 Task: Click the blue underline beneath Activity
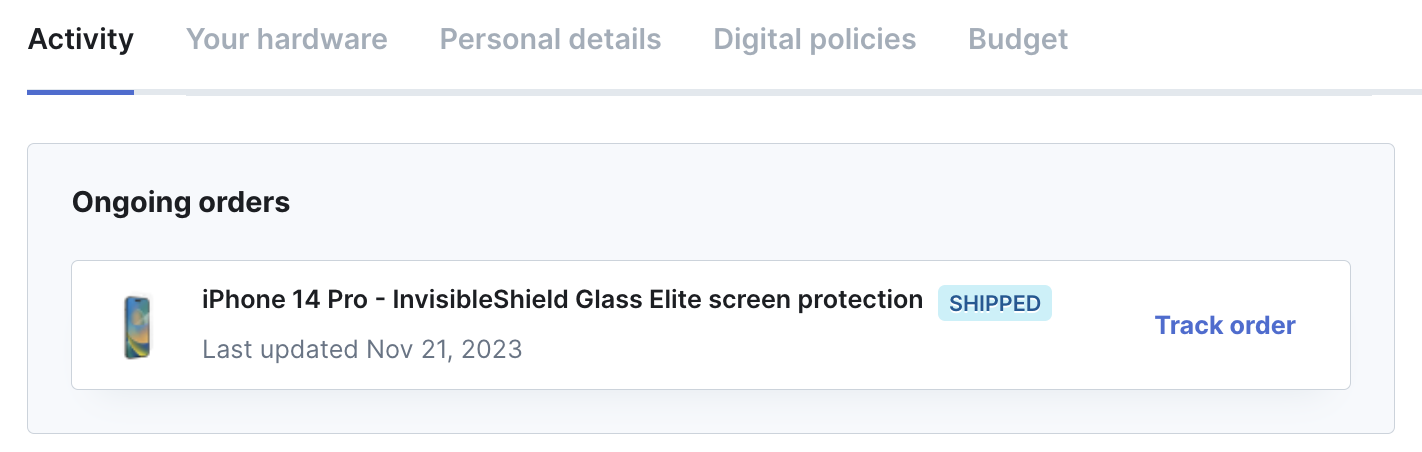[x=81, y=92]
